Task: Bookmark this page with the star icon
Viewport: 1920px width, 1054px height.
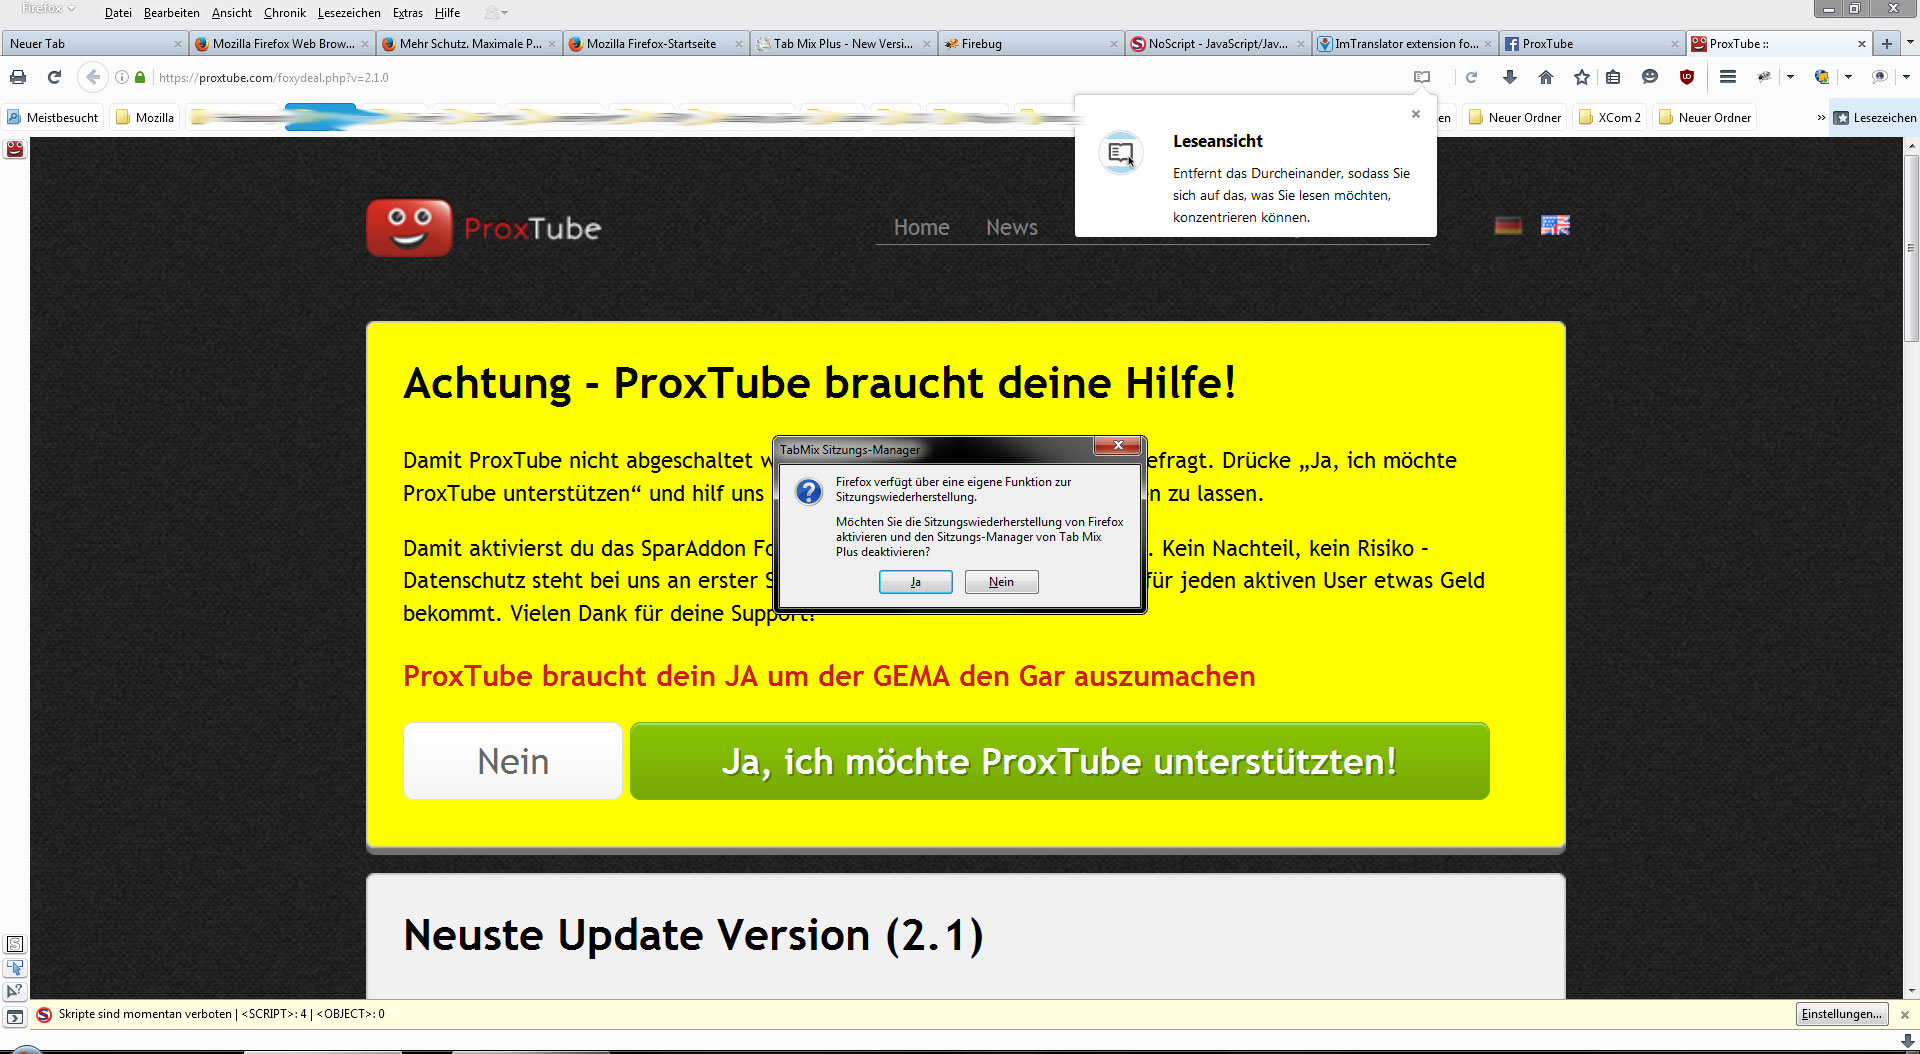Action: [1582, 77]
